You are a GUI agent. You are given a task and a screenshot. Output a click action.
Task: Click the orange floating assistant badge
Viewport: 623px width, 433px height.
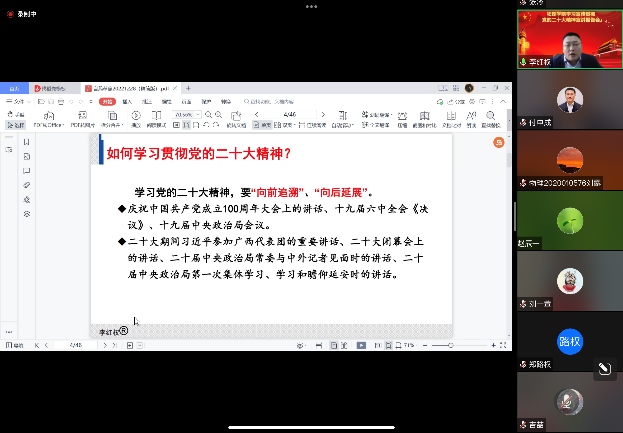[498, 142]
